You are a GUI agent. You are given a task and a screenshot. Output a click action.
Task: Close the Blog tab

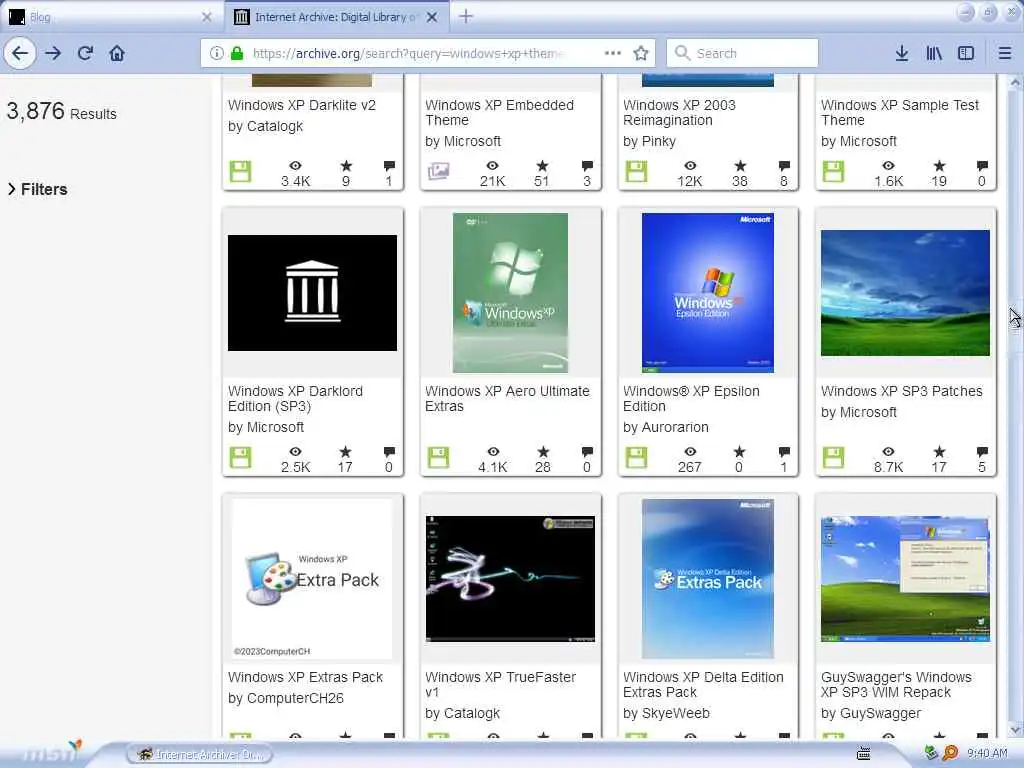tap(206, 17)
